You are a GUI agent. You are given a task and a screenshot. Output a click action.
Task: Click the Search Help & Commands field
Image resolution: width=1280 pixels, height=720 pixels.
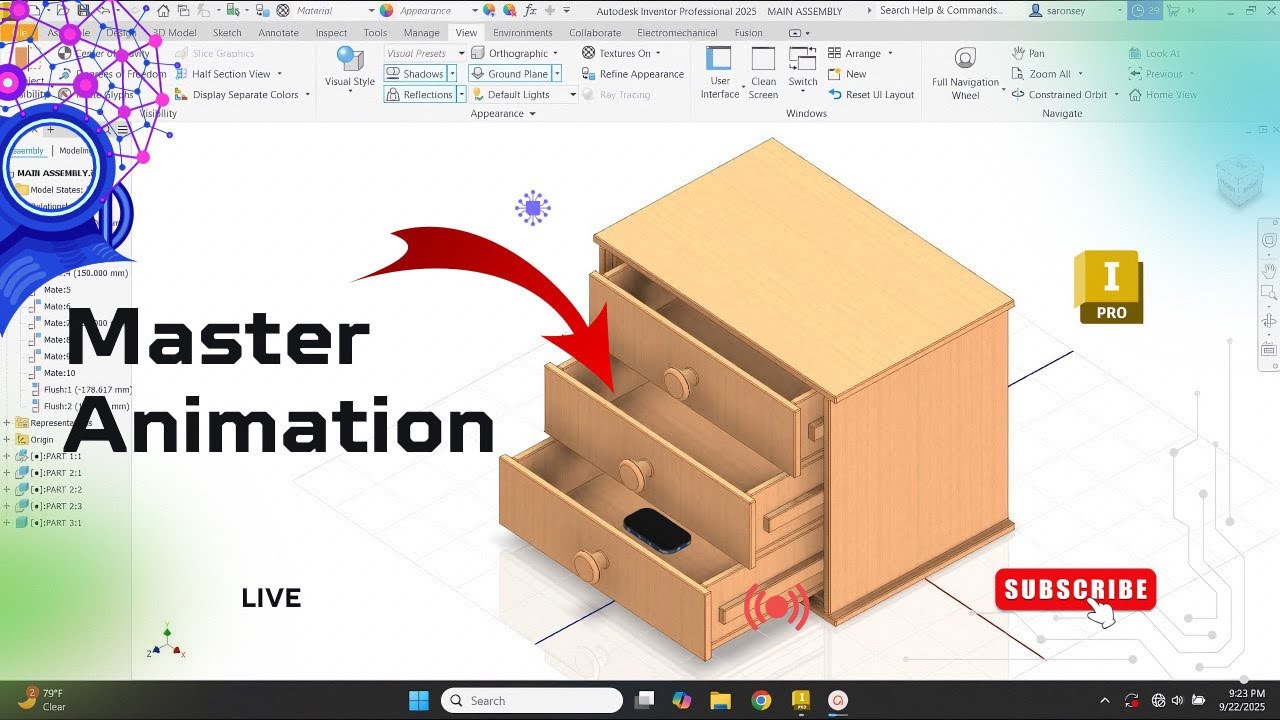click(x=940, y=10)
